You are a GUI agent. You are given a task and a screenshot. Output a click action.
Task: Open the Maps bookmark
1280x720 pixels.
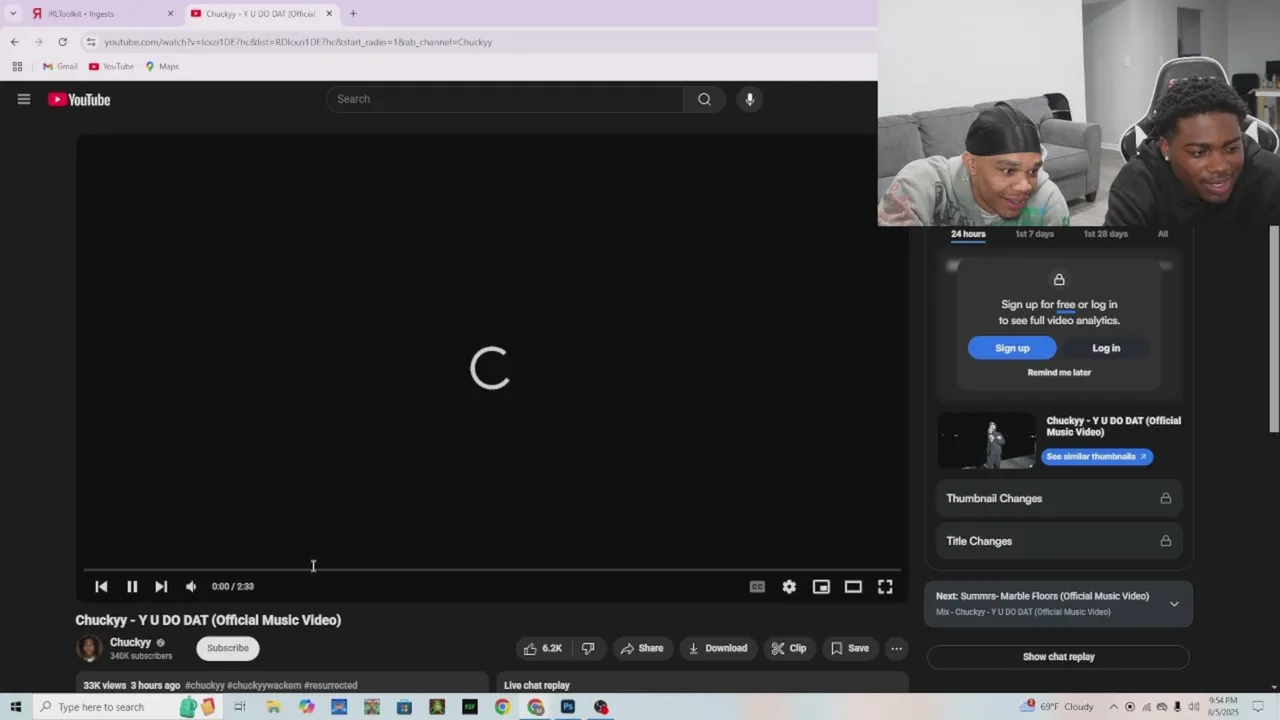click(x=162, y=66)
